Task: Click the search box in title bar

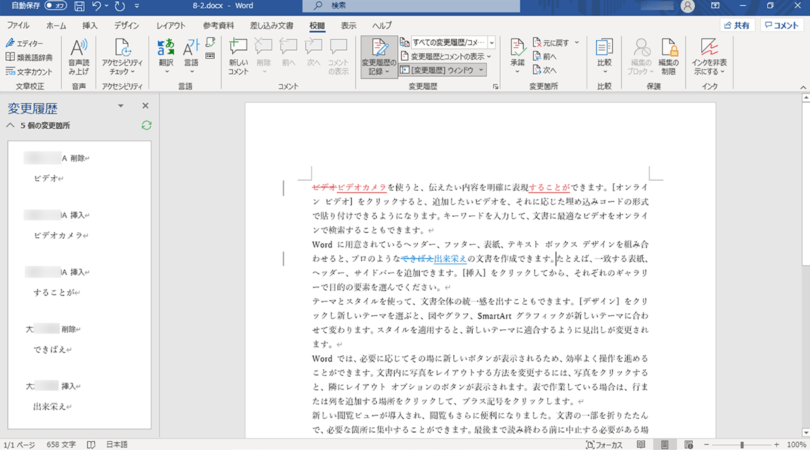Action: pyautogui.click(x=411, y=6)
